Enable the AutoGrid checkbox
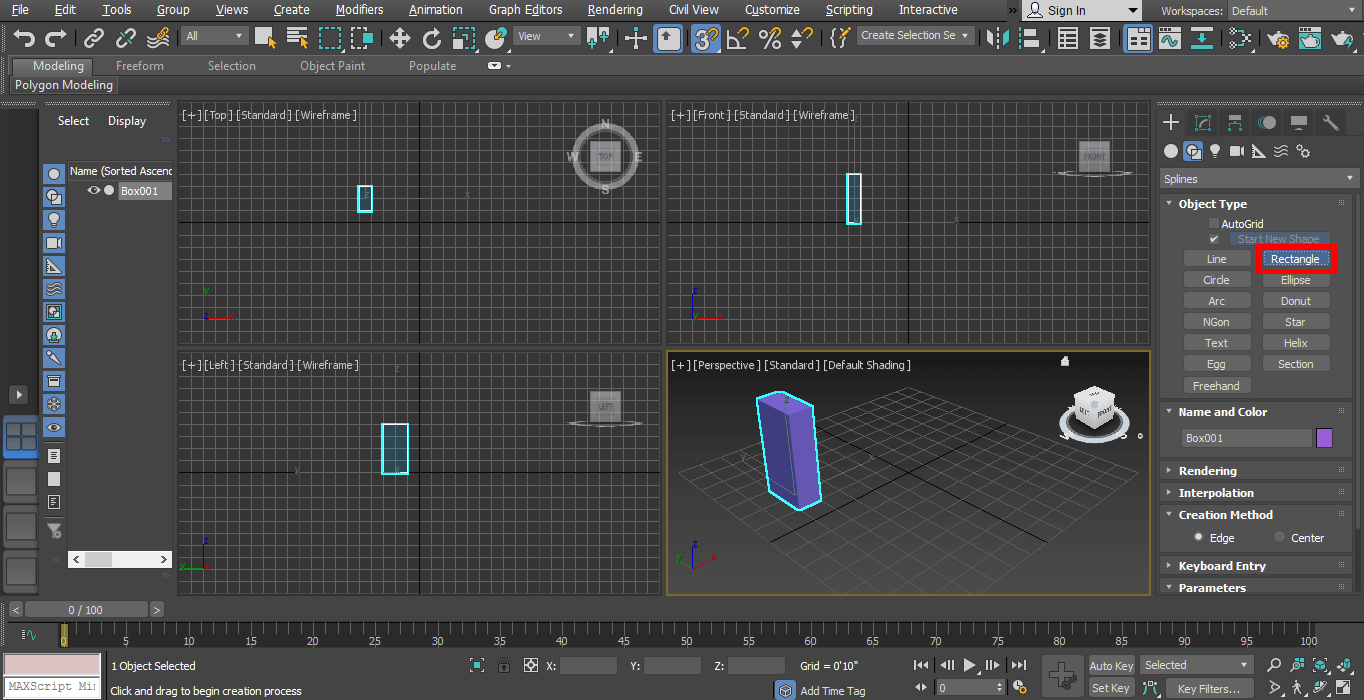 [1213, 222]
